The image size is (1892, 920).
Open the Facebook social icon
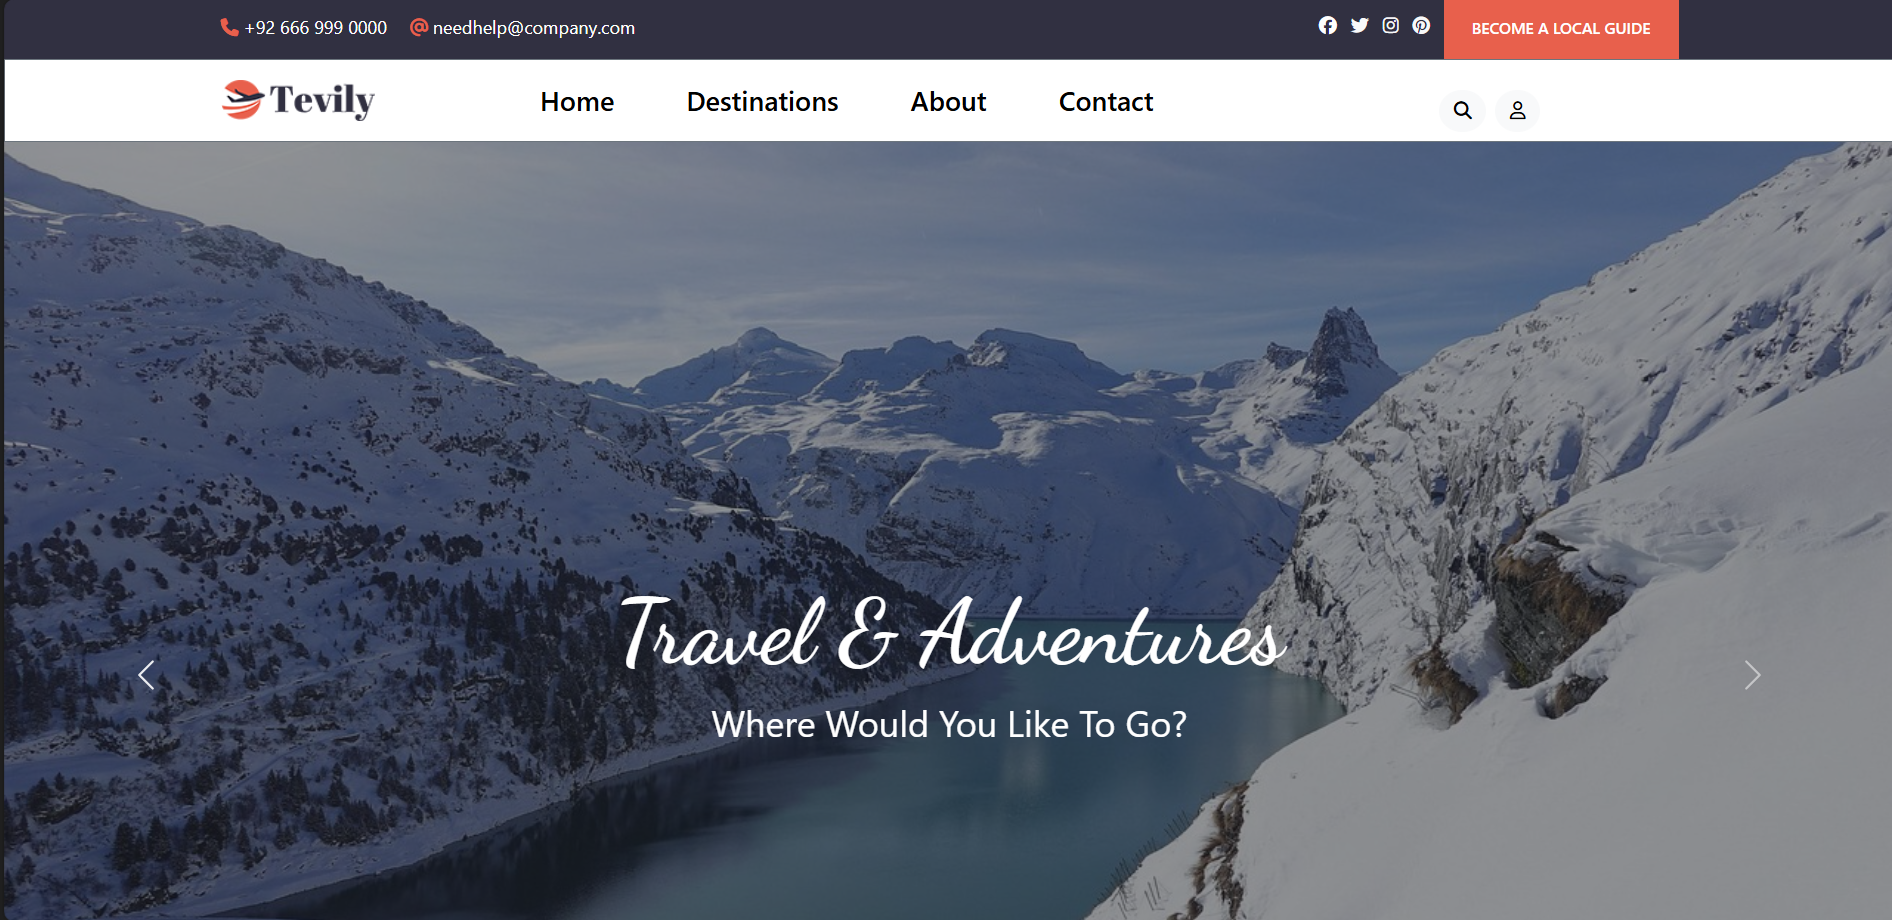(x=1327, y=26)
